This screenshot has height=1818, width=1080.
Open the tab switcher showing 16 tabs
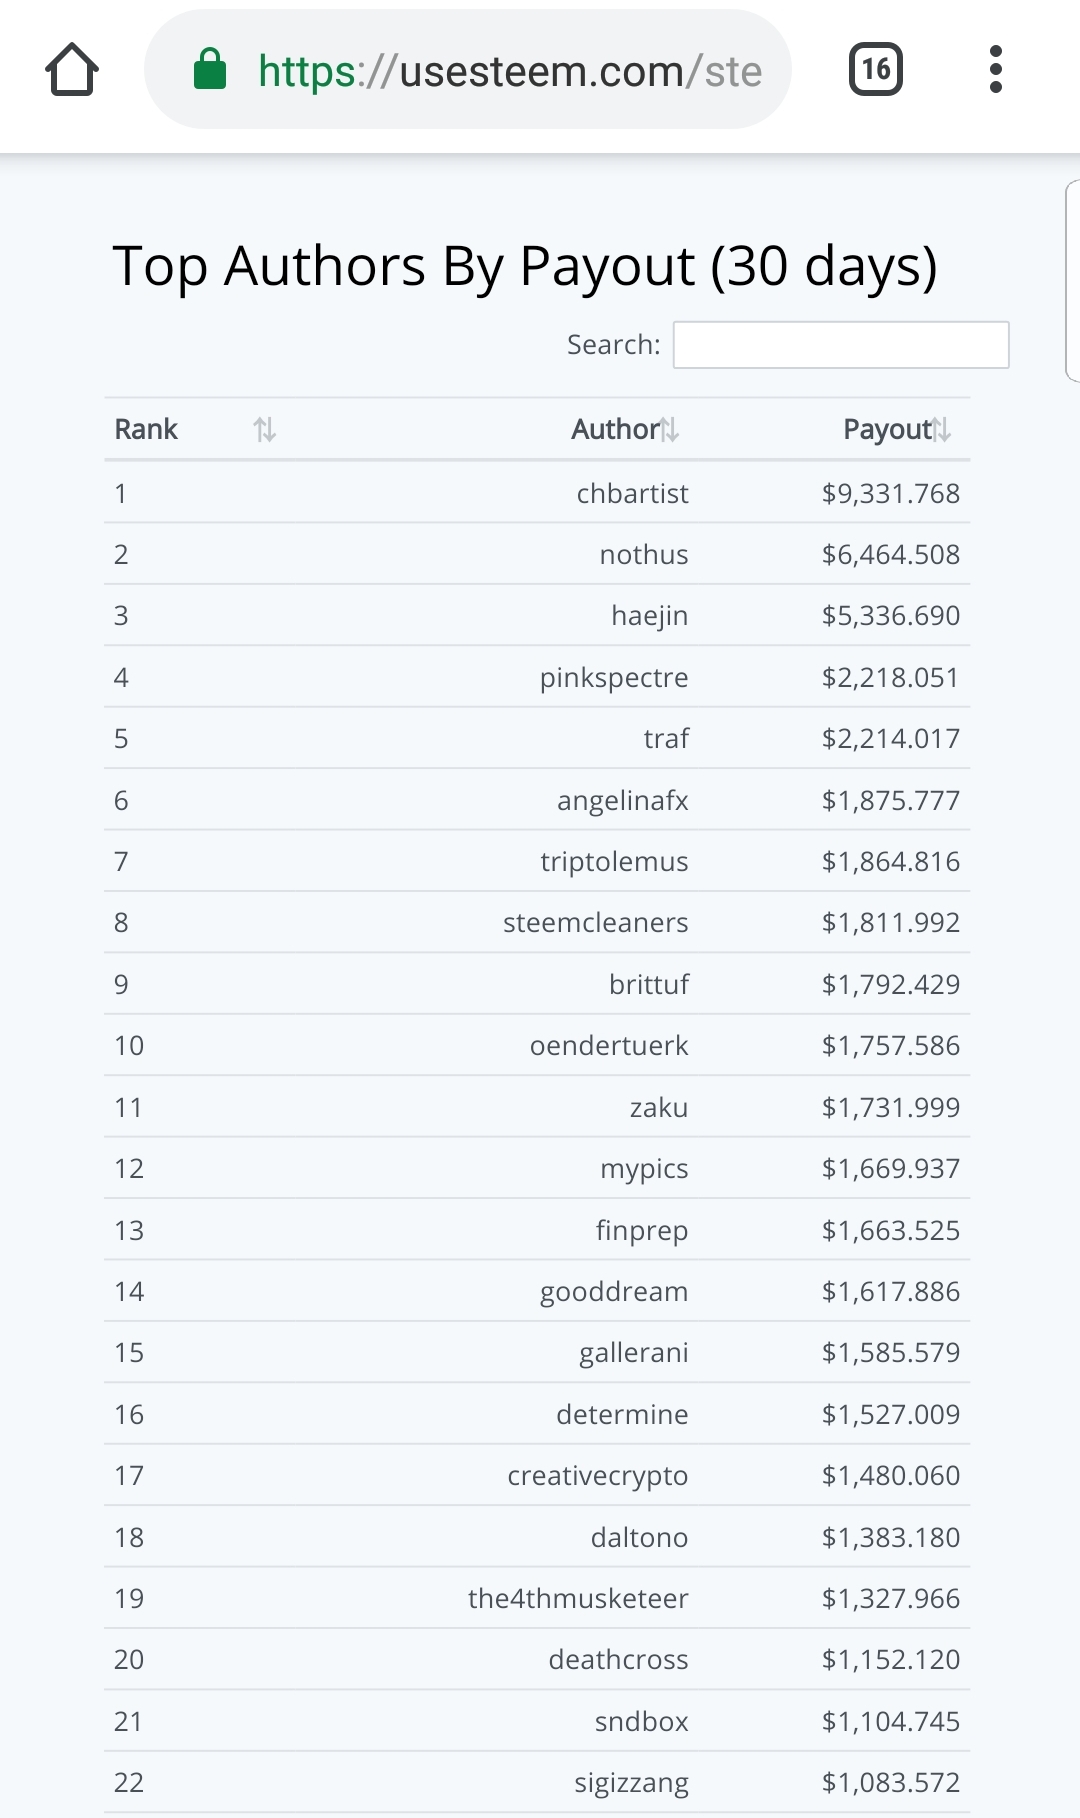(x=875, y=70)
